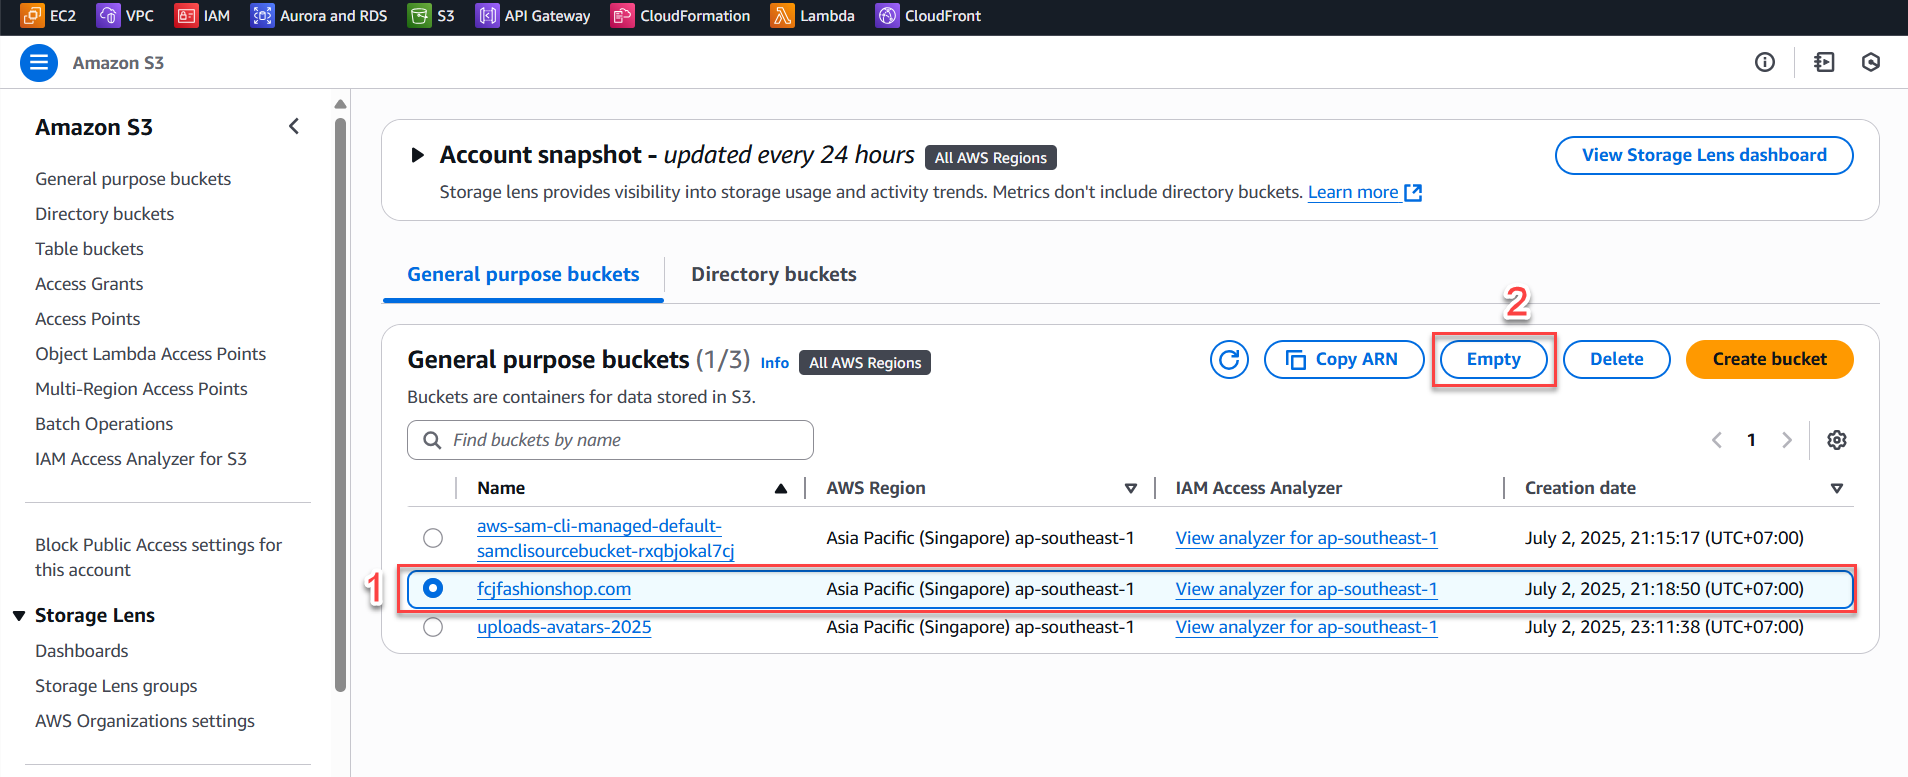Collapse the Storage Lens sidebar section

19,616
